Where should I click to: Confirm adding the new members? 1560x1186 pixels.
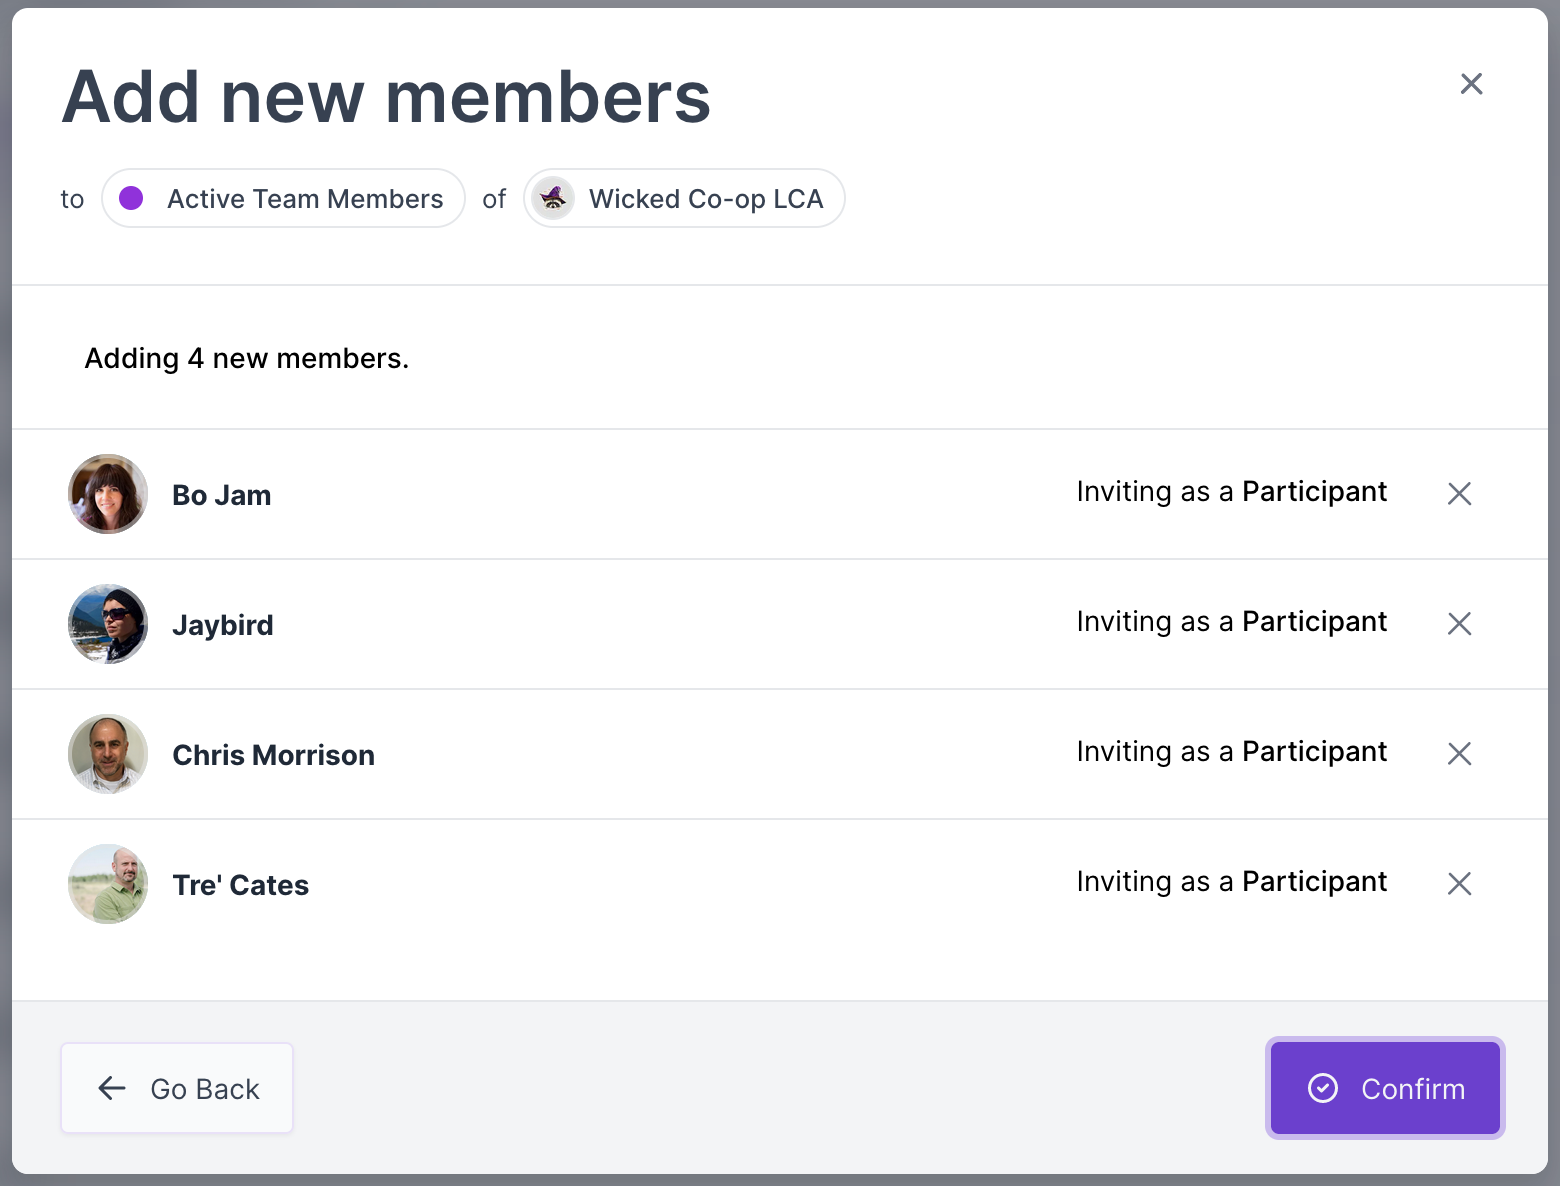pos(1385,1088)
